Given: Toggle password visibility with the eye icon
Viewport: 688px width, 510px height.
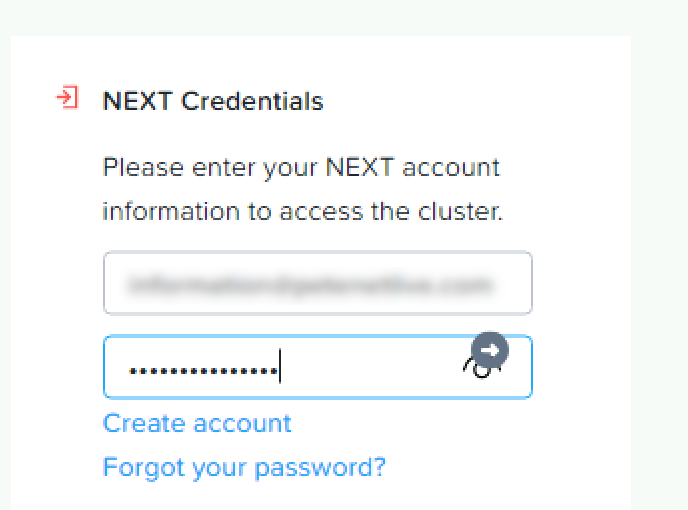Looking at the screenshot, I should [478, 370].
